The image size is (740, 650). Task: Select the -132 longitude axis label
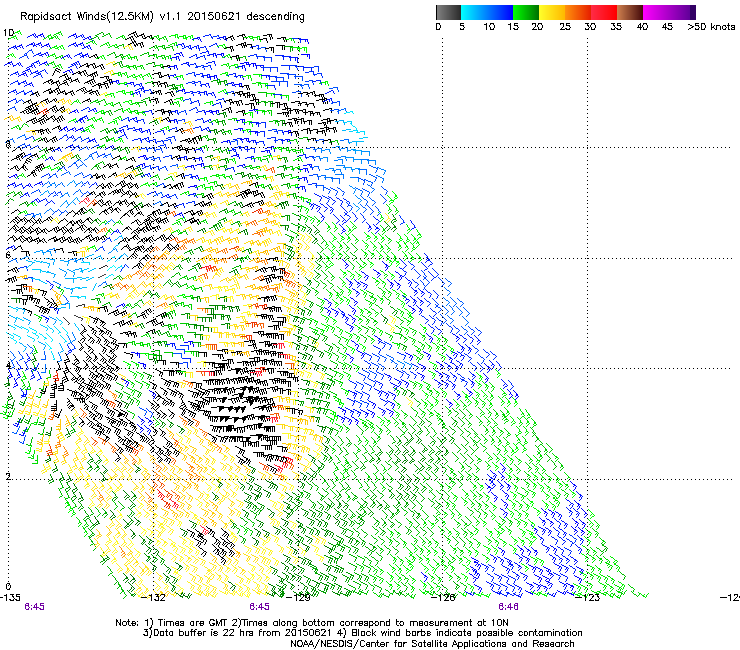point(154,598)
